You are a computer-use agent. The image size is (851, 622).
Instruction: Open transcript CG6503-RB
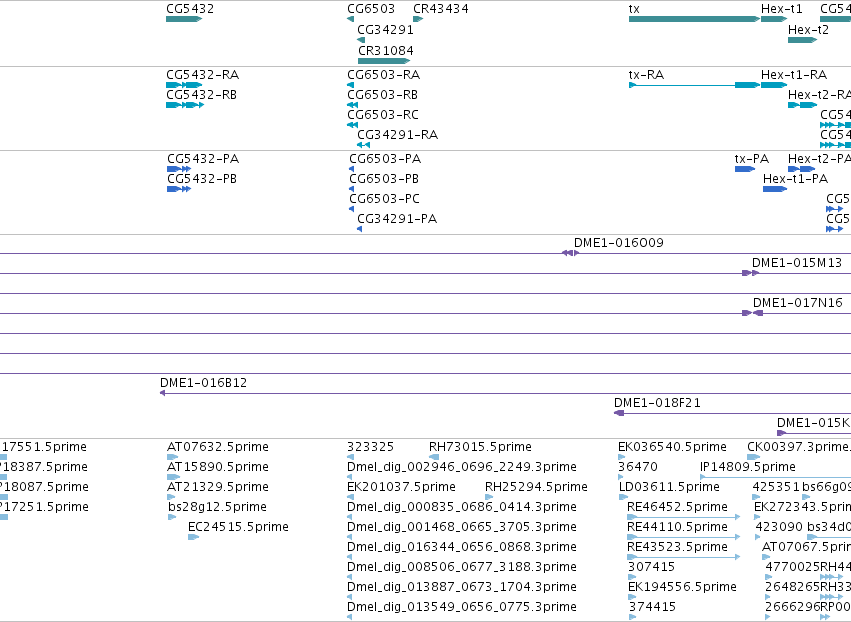pos(382,94)
